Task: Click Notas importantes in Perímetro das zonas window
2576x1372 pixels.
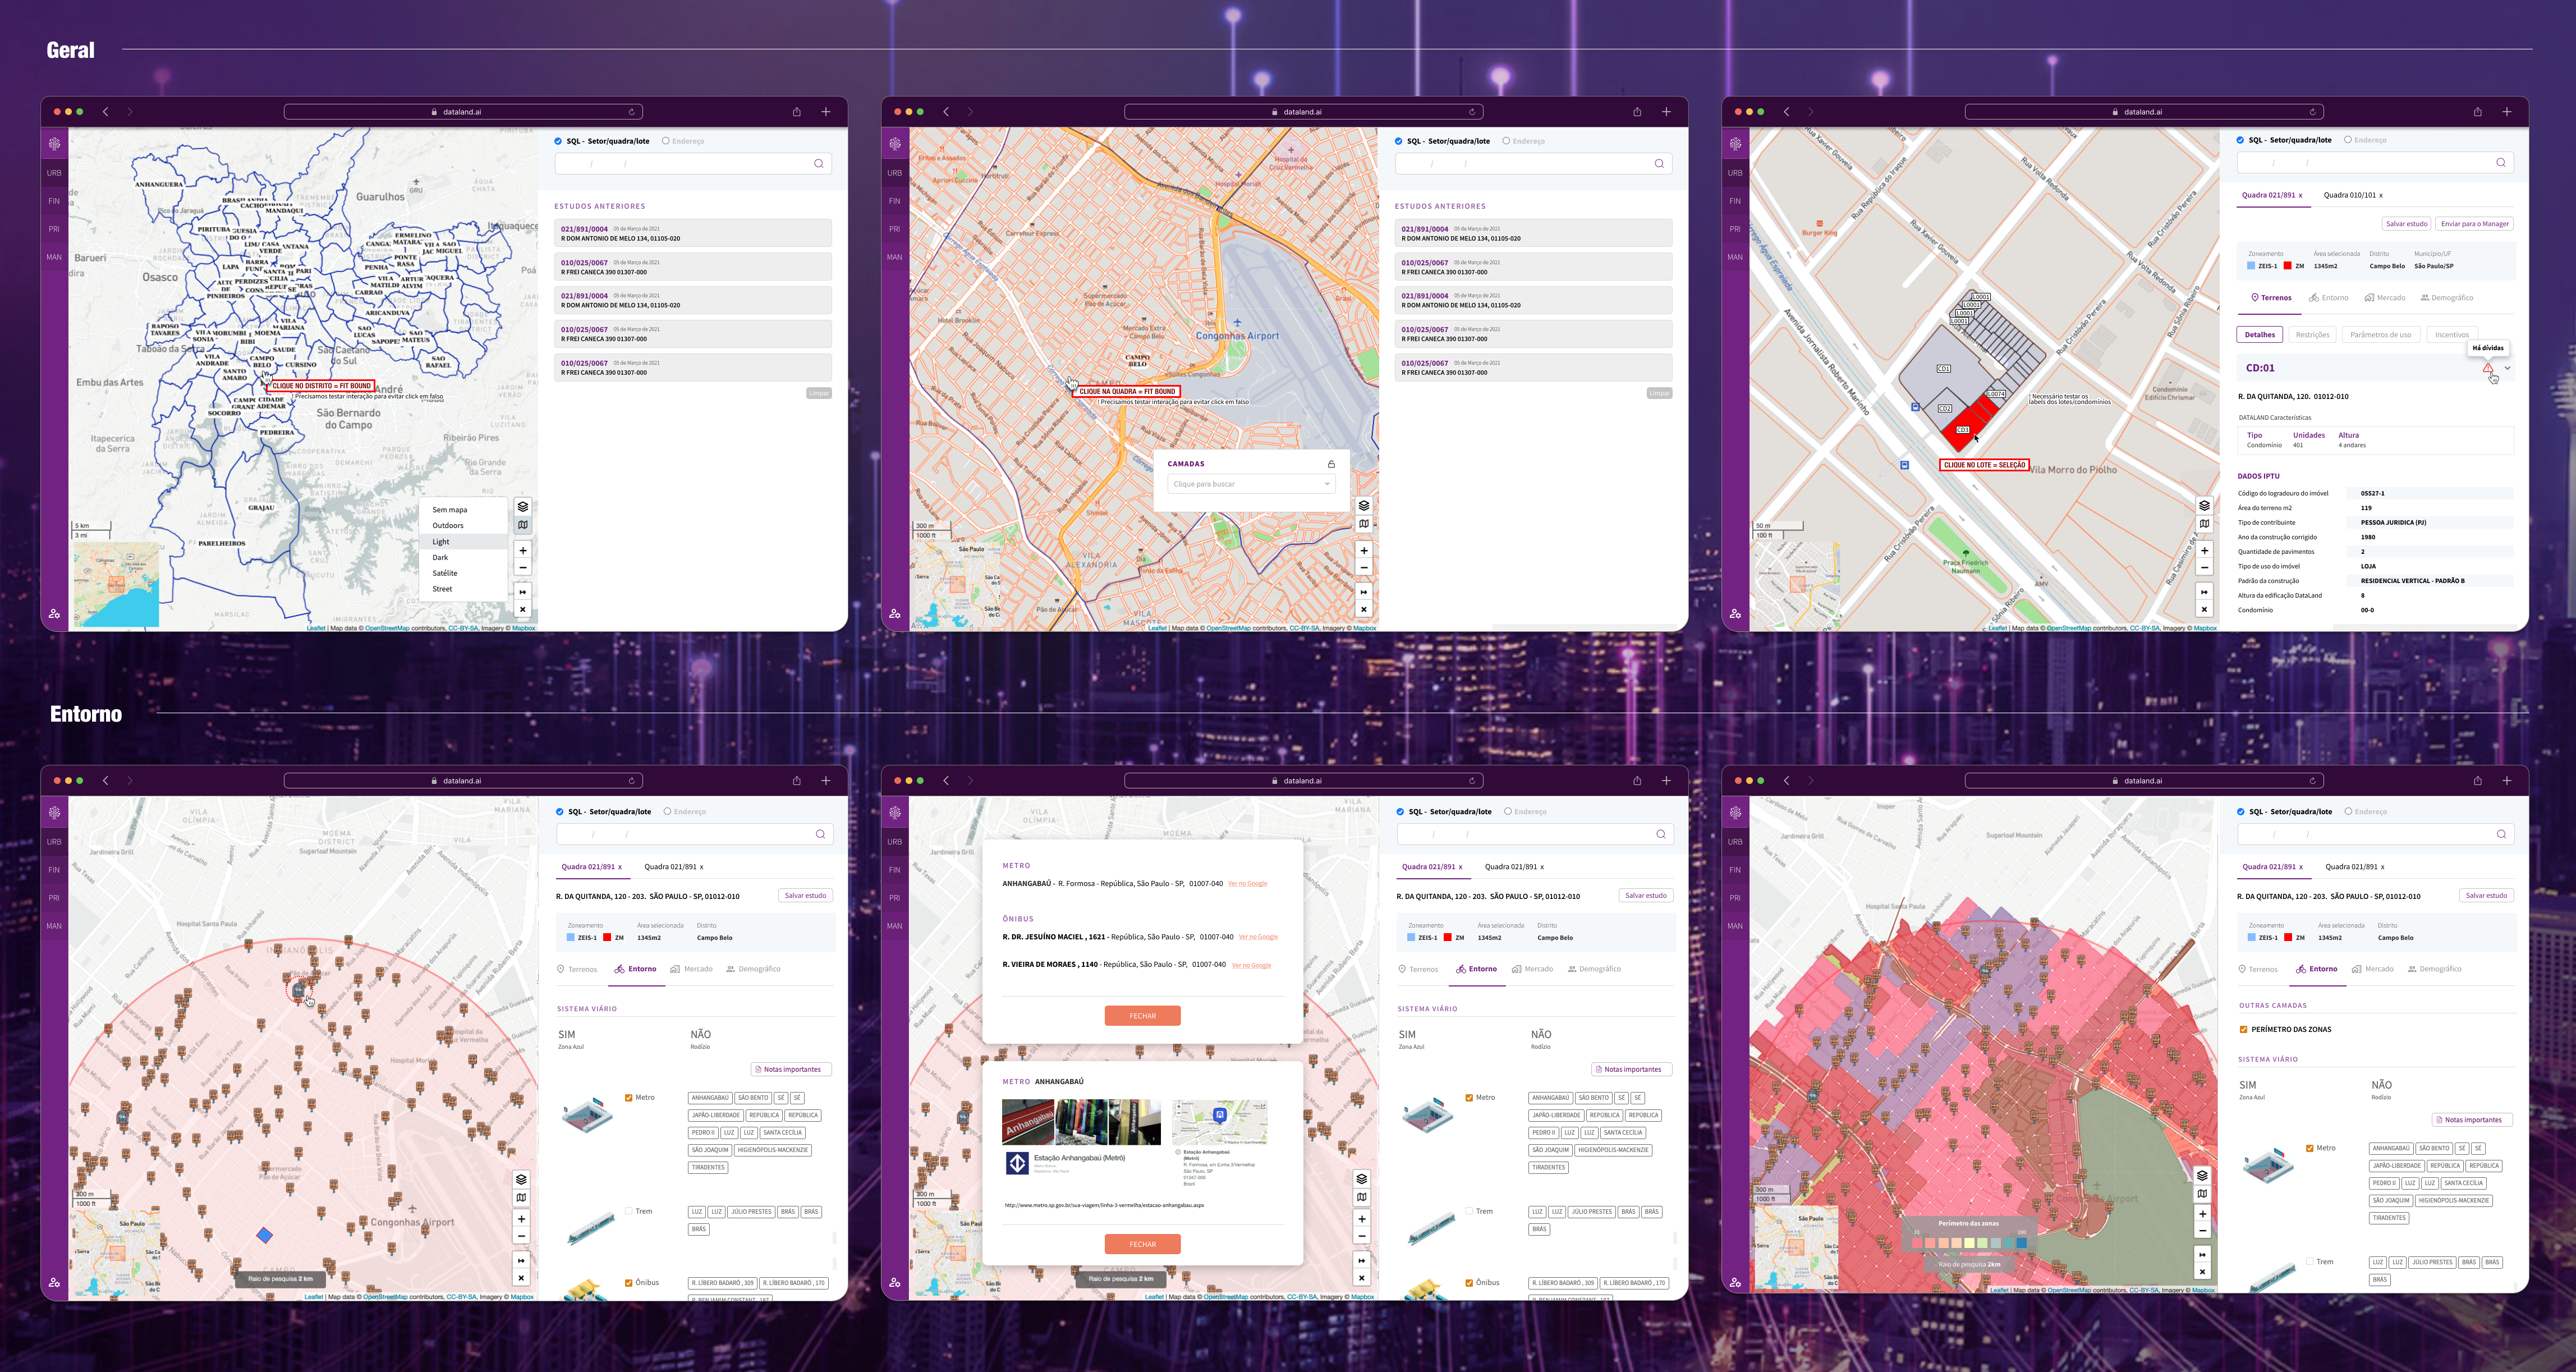Action: coord(2472,1120)
